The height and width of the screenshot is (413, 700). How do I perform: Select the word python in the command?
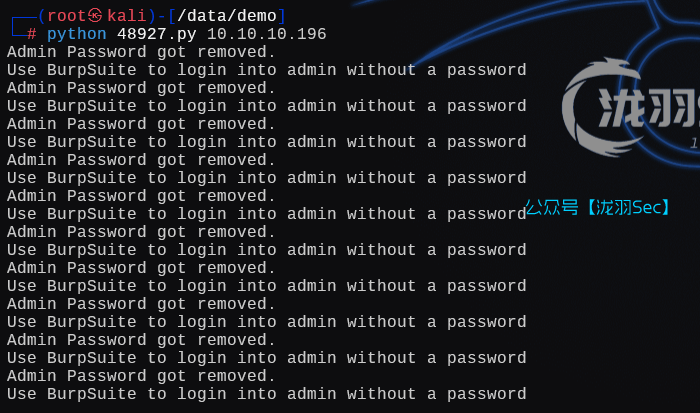click(x=76, y=34)
